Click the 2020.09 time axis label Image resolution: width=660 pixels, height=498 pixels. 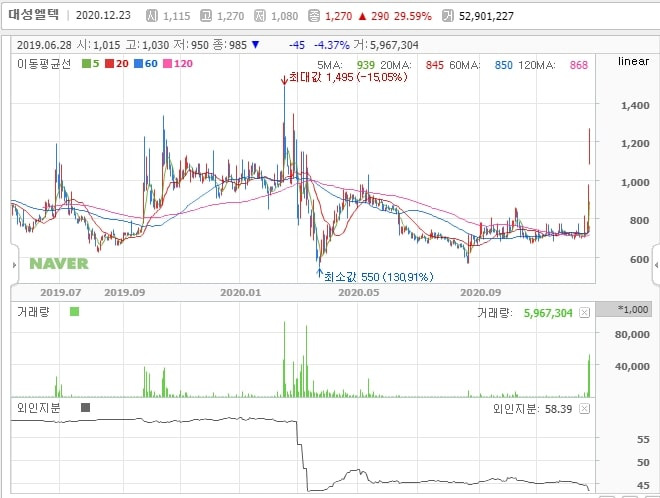[x=481, y=292]
